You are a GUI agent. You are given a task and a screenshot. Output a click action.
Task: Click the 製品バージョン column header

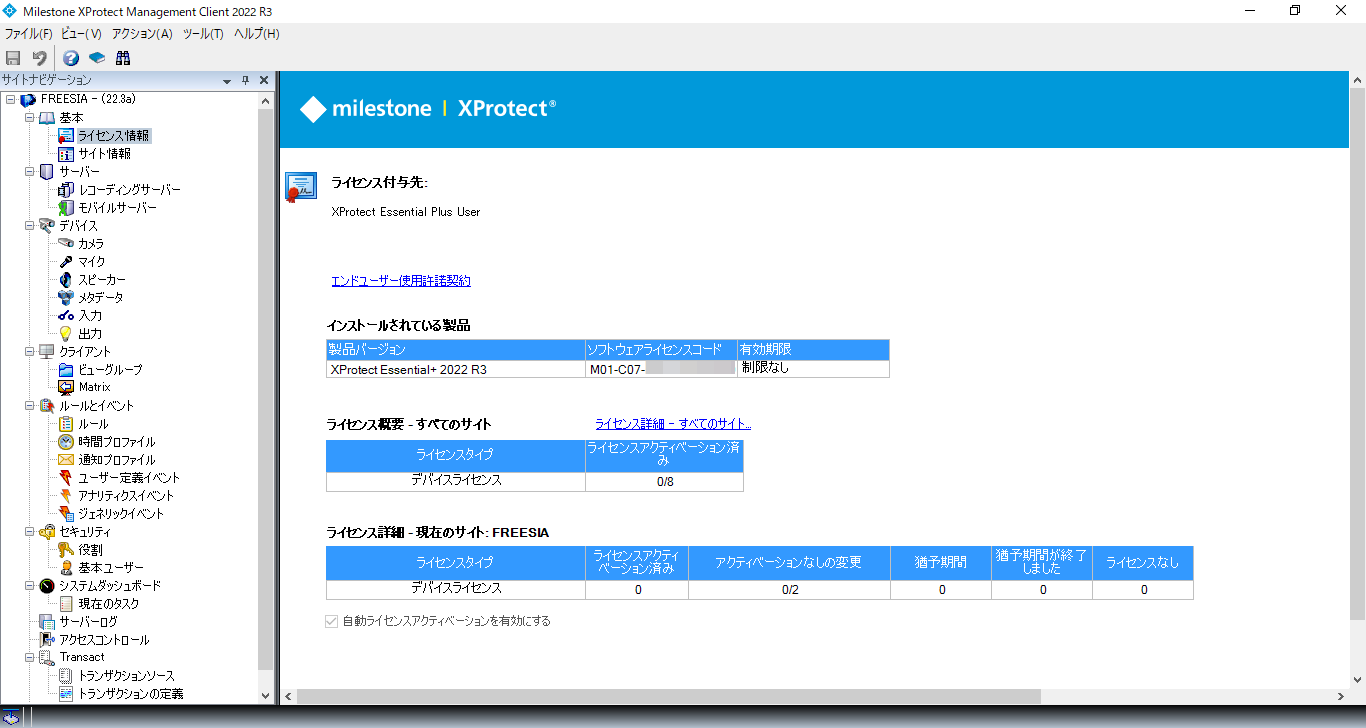[x=456, y=350]
